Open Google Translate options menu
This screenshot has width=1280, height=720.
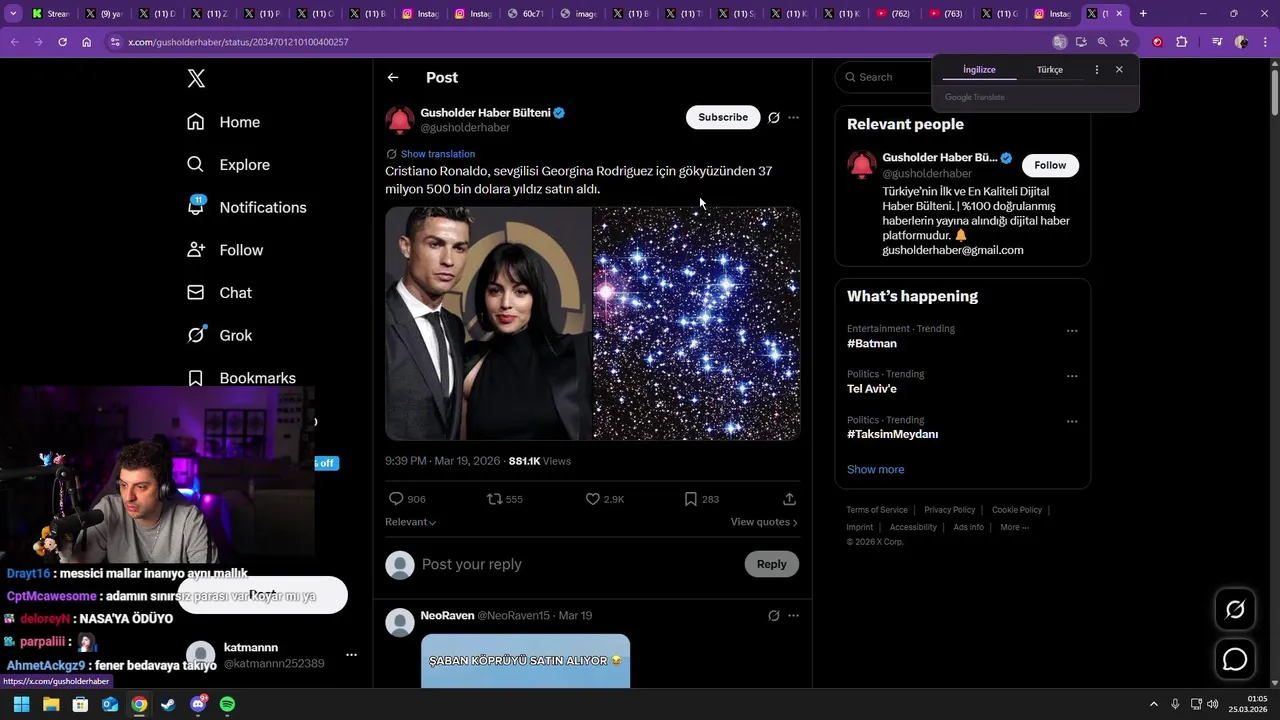tap(1097, 70)
